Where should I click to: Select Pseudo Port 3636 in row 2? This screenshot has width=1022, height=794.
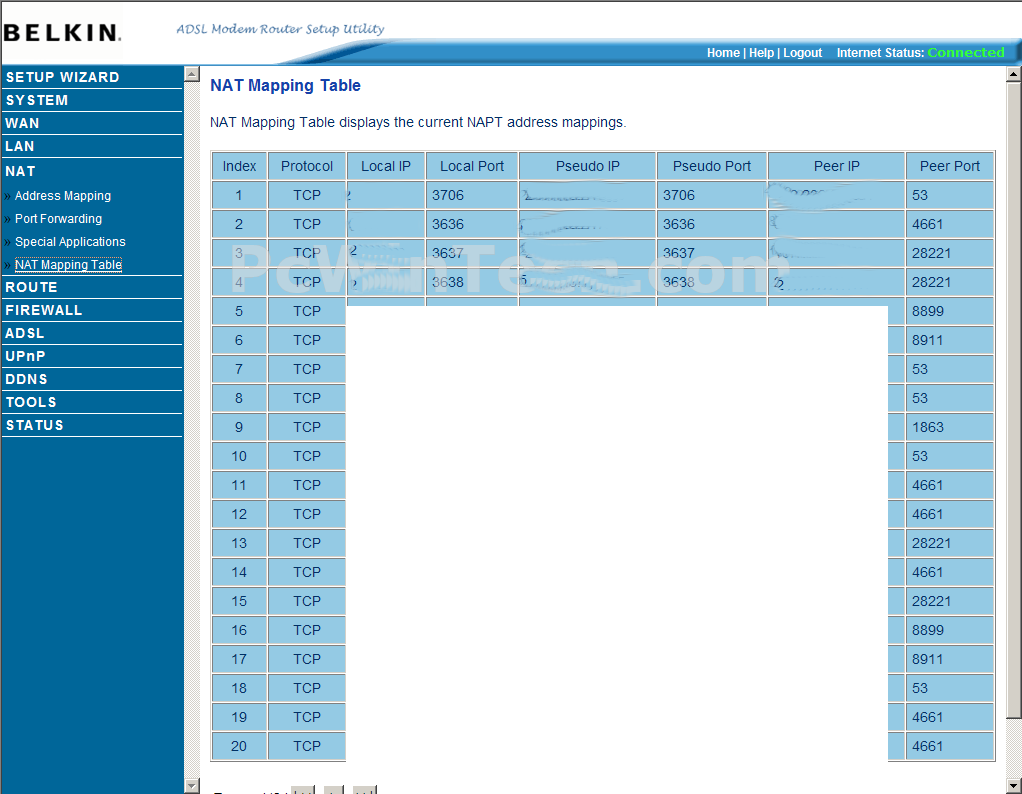(x=712, y=224)
